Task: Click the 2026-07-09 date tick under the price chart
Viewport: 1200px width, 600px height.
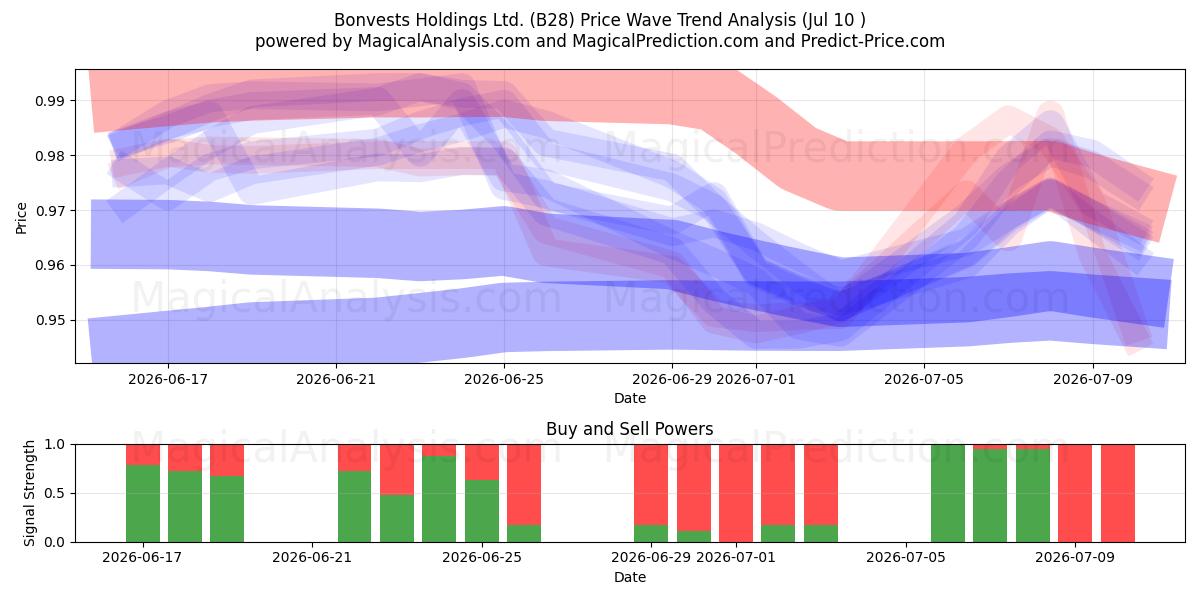Action: pos(1092,379)
